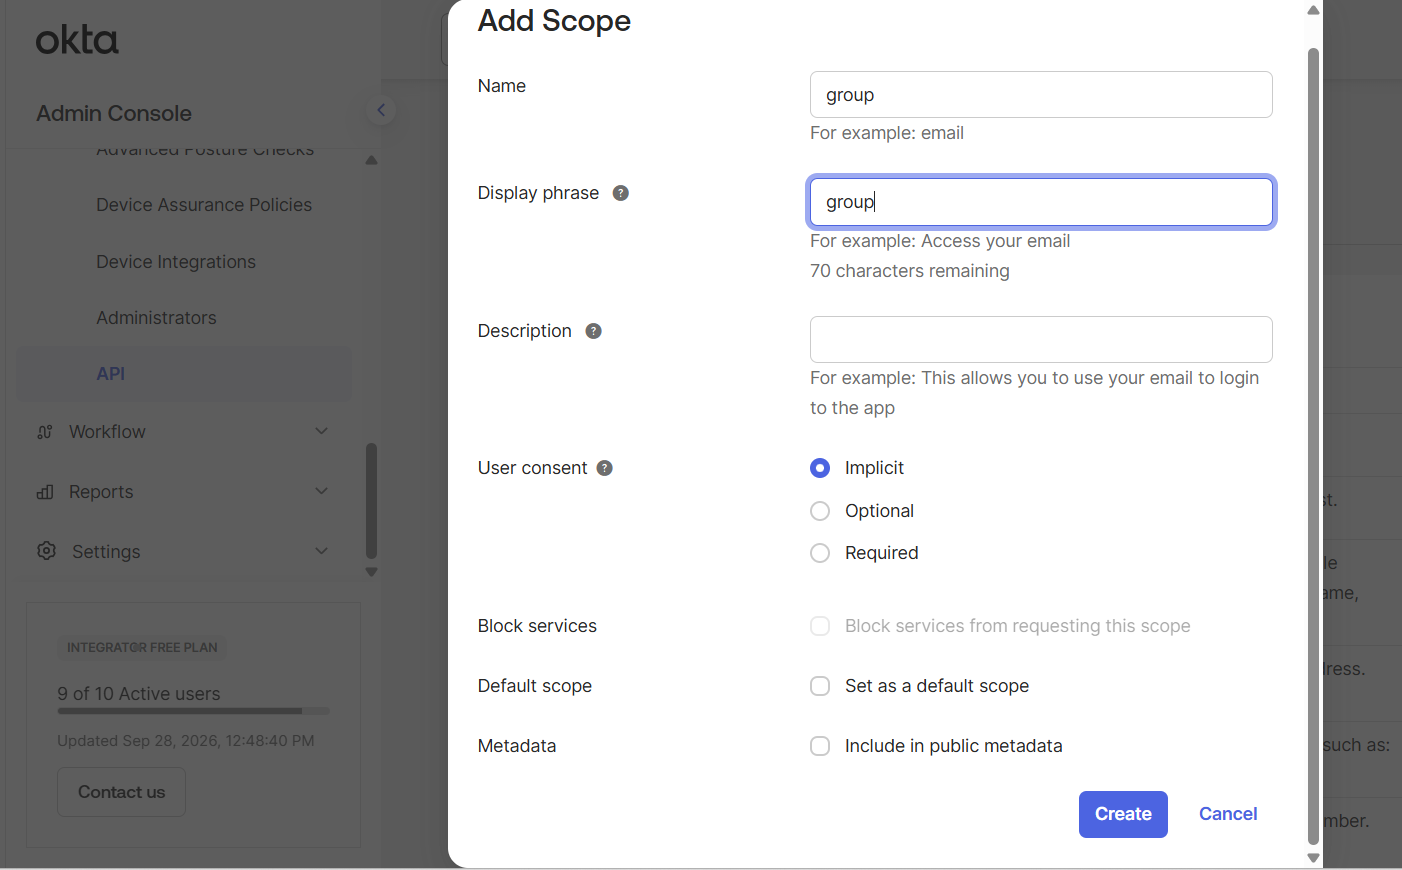Toggle Block services from requesting this scope
This screenshot has width=1402, height=870.
coord(820,626)
